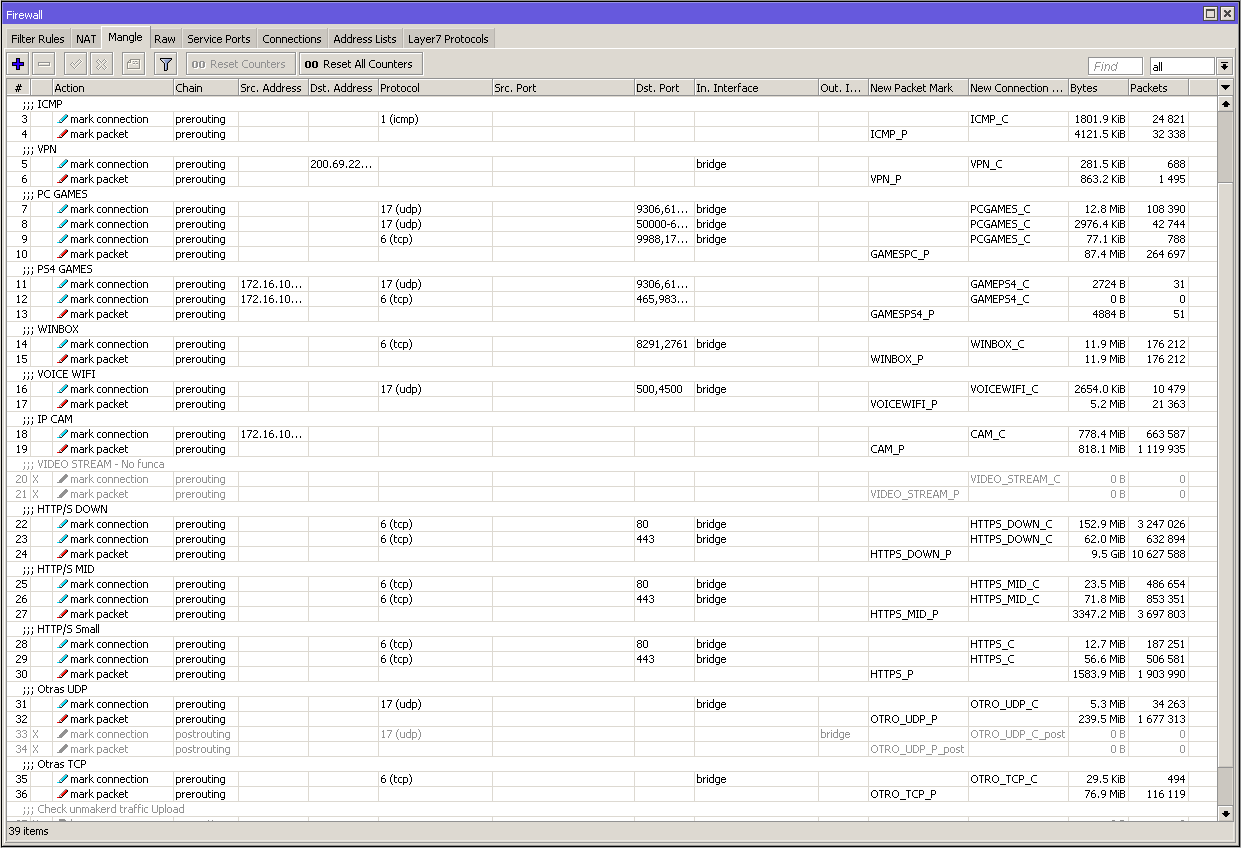
Task: Click the comment note icon in toolbar
Action: coord(132,64)
